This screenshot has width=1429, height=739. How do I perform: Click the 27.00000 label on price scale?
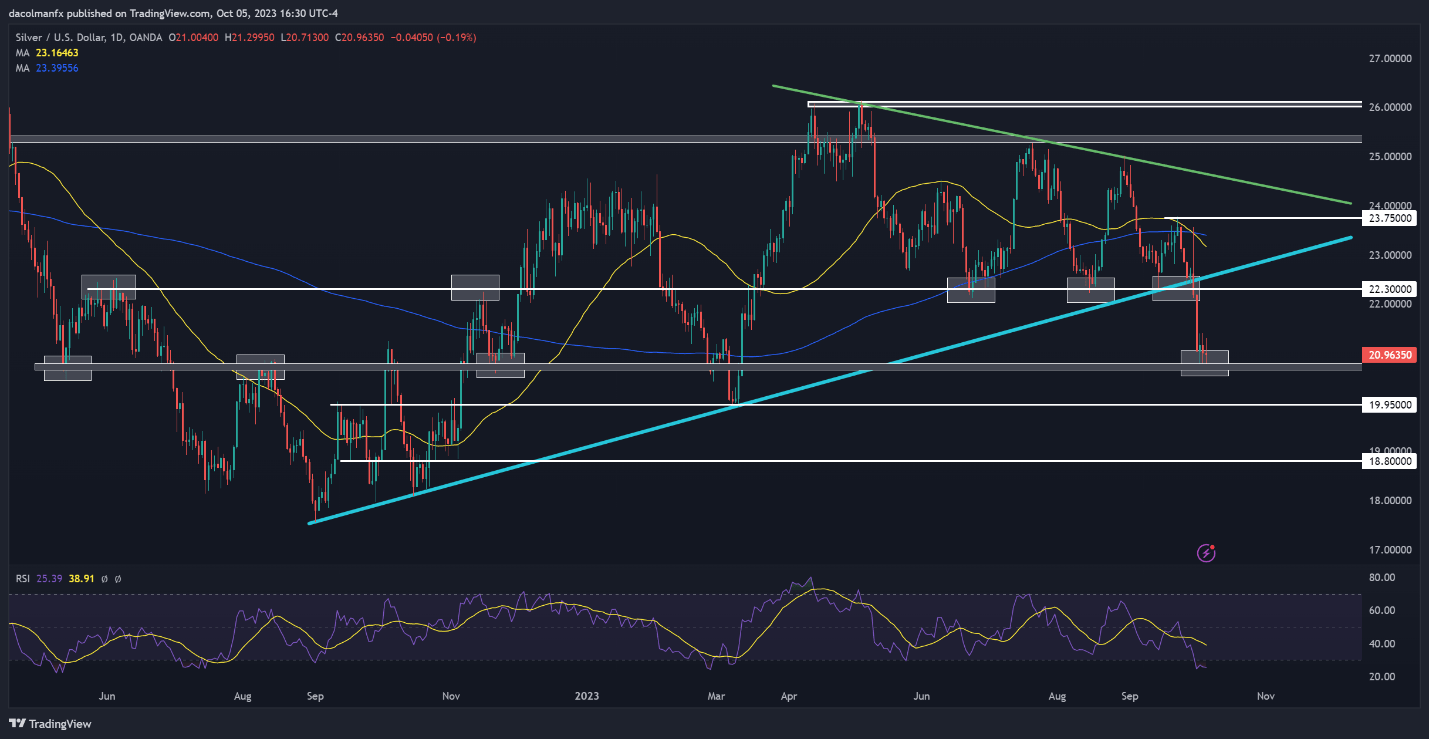coord(1389,59)
